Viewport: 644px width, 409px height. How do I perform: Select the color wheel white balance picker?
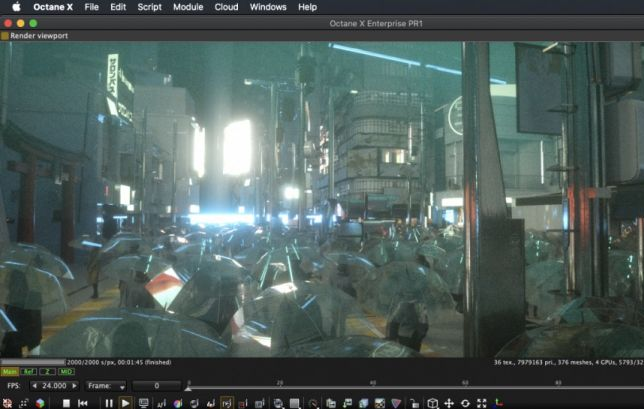tap(178, 403)
